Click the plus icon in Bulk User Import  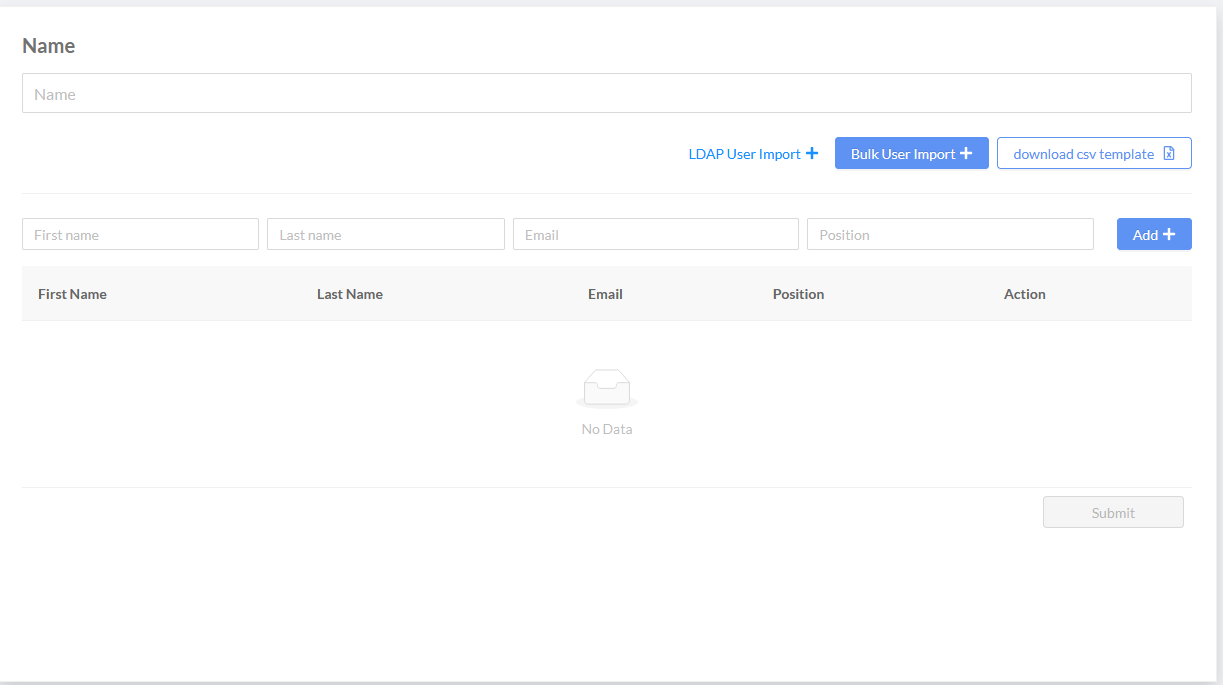(966, 154)
